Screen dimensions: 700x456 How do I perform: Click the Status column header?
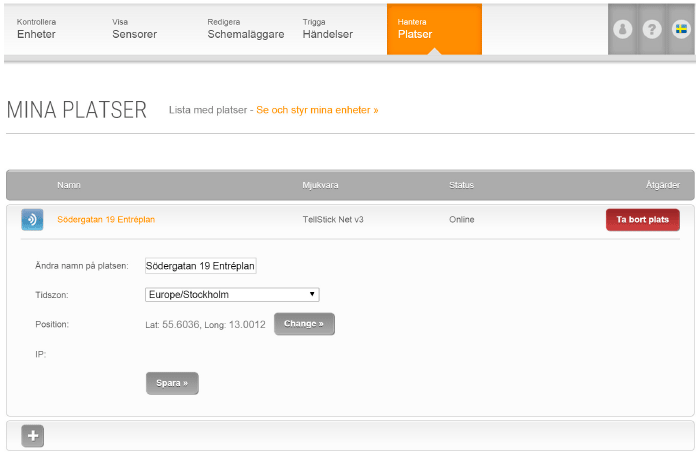pos(461,185)
